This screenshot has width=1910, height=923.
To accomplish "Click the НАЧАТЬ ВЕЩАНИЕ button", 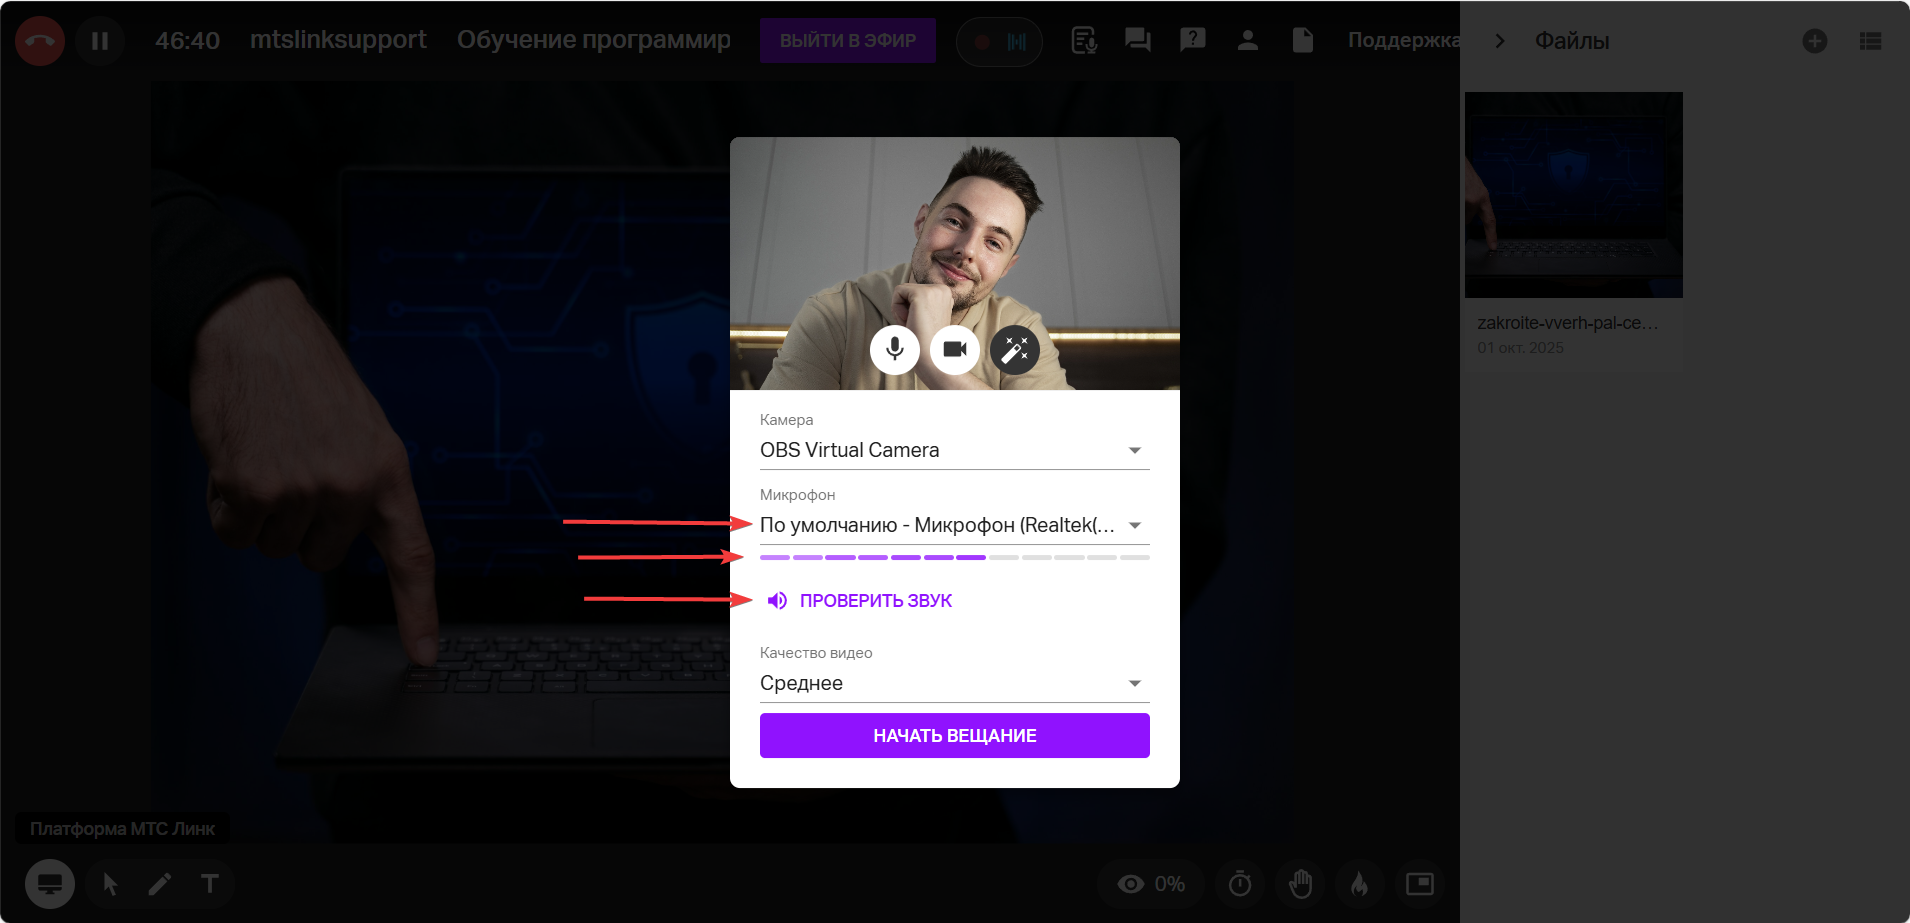I will tap(955, 736).
